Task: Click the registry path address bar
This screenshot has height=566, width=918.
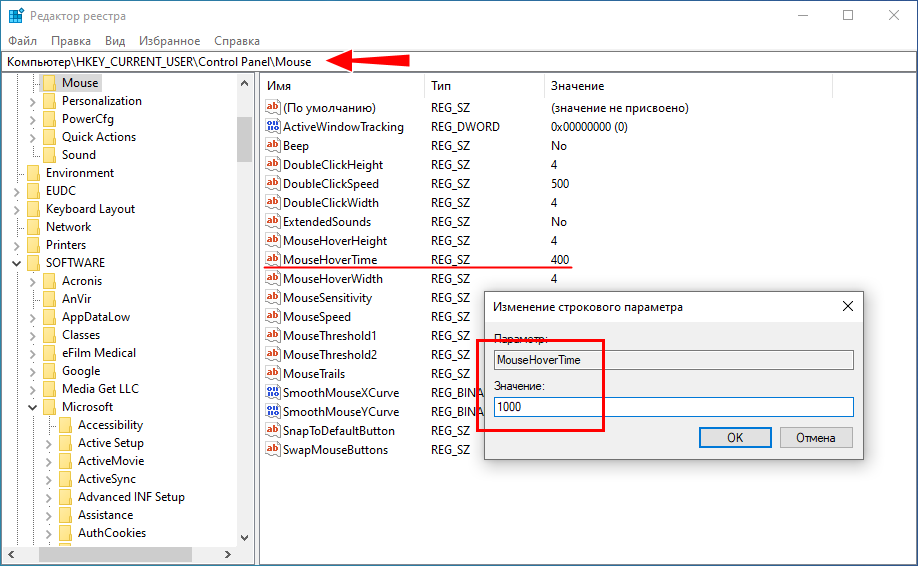Action: [x=458, y=61]
